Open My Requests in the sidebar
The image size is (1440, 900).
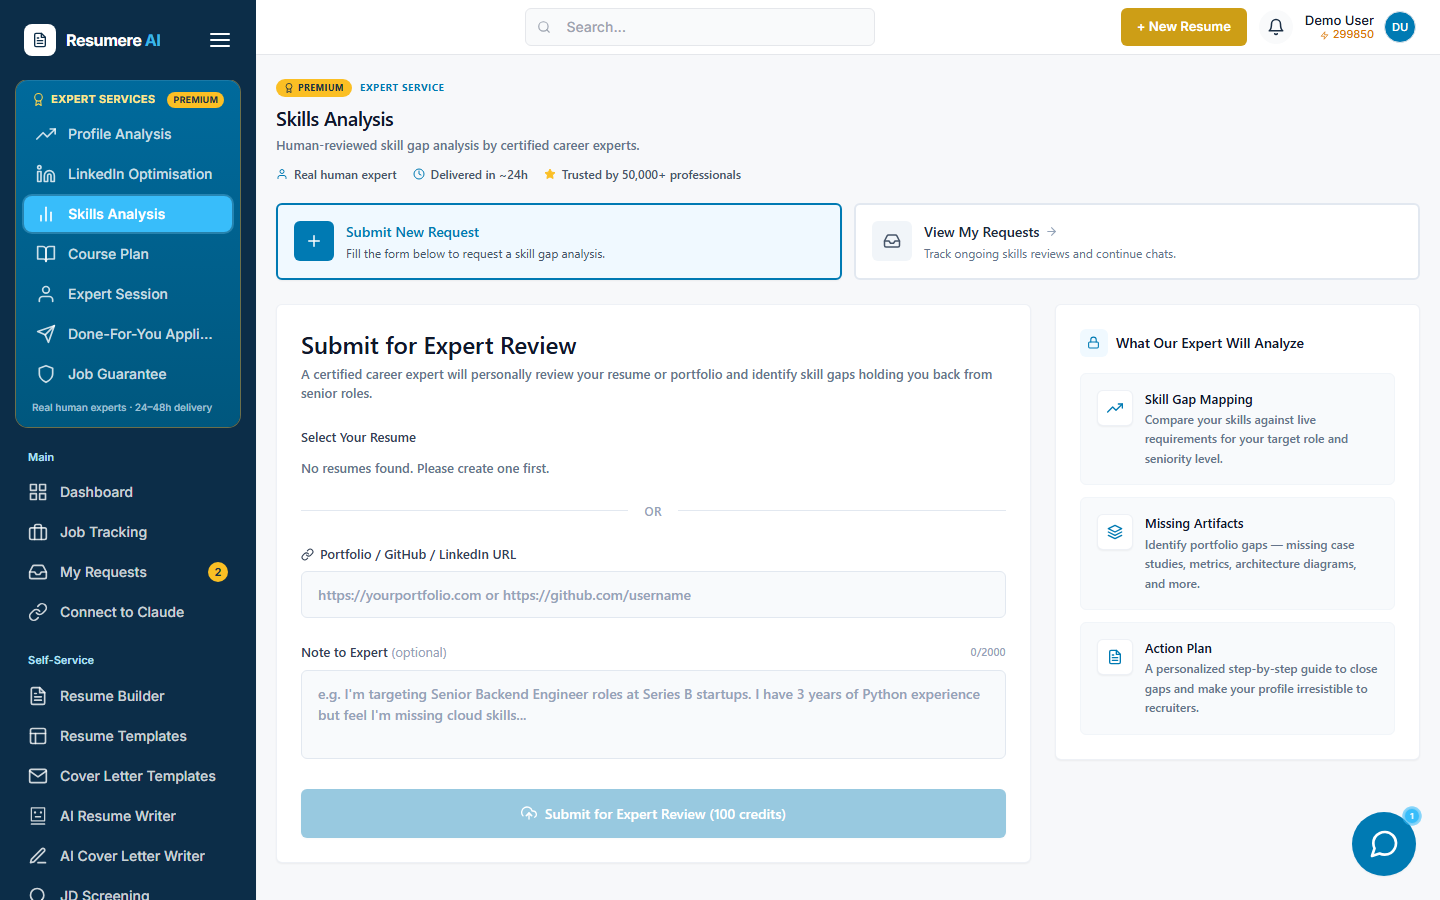coord(128,572)
